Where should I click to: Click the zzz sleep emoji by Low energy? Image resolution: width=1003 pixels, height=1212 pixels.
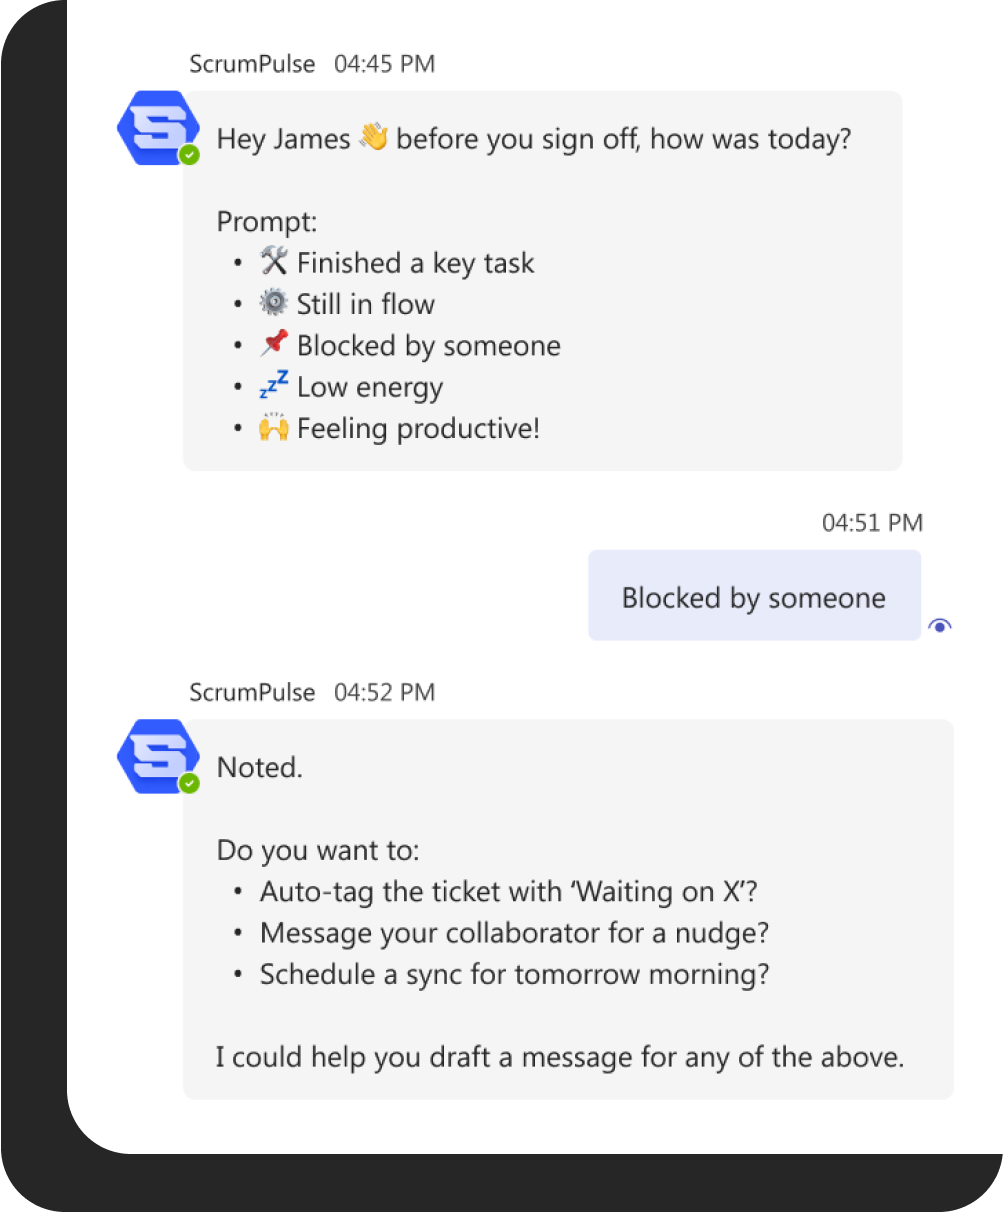coord(273,386)
